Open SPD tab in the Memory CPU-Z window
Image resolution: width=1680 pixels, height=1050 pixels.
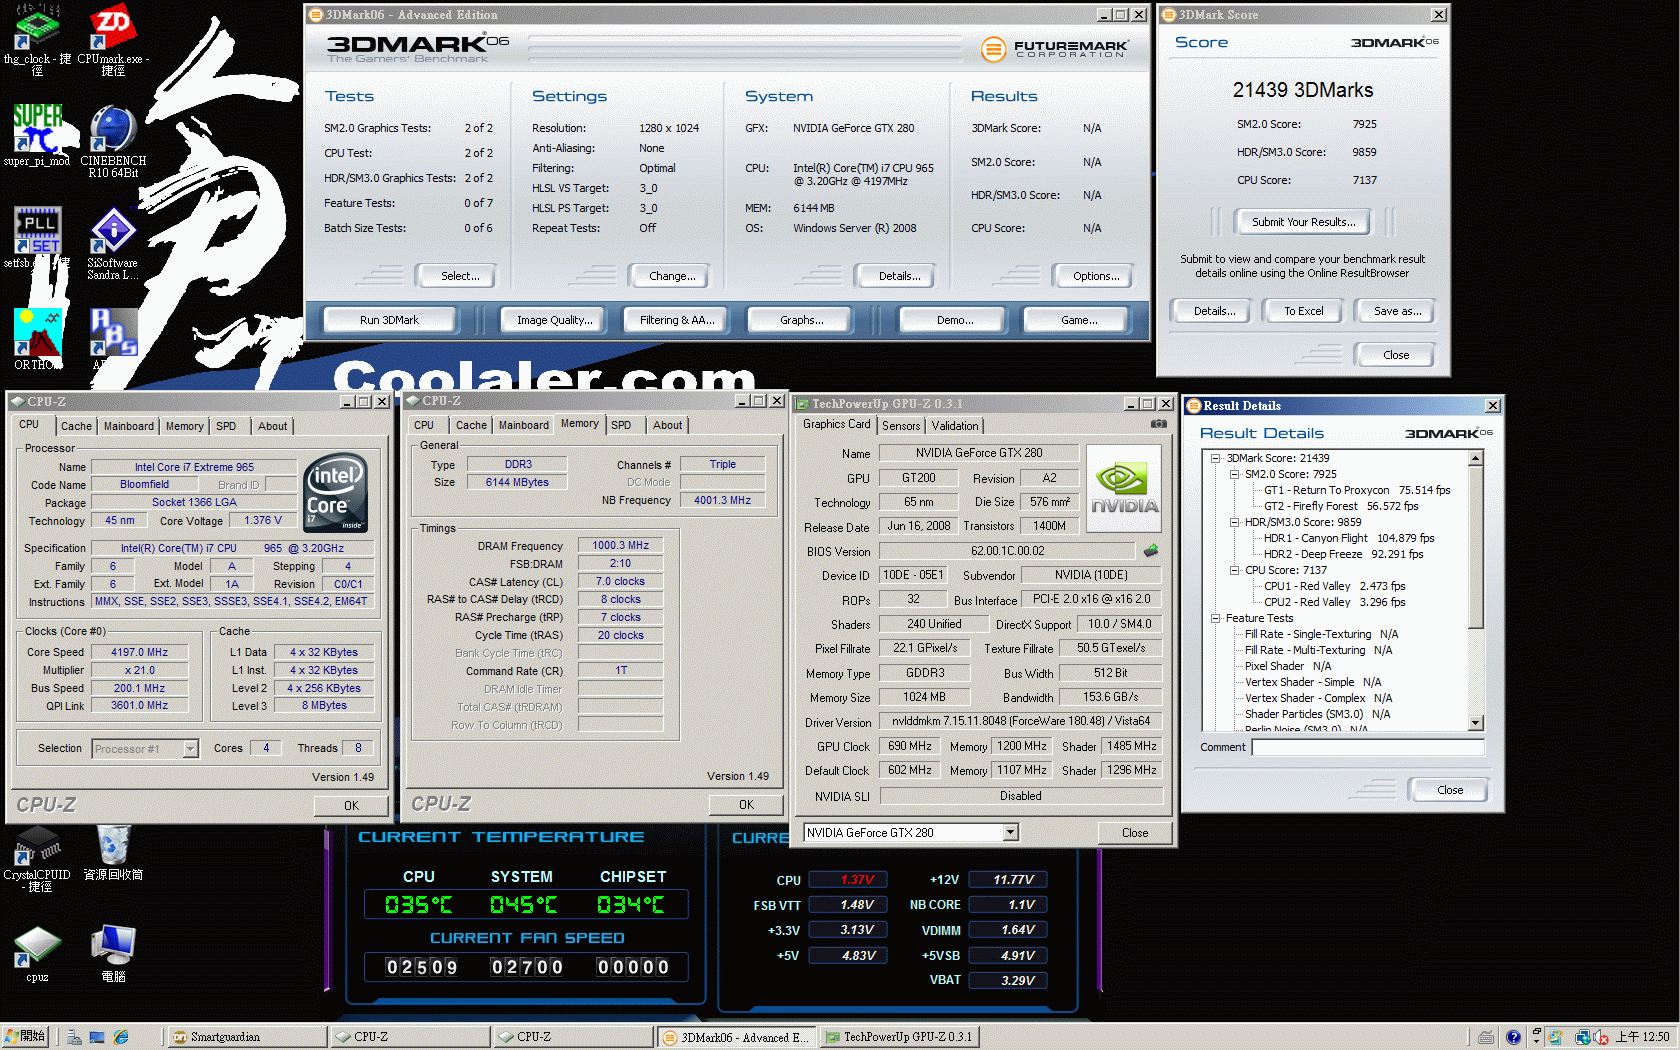[x=621, y=425]
